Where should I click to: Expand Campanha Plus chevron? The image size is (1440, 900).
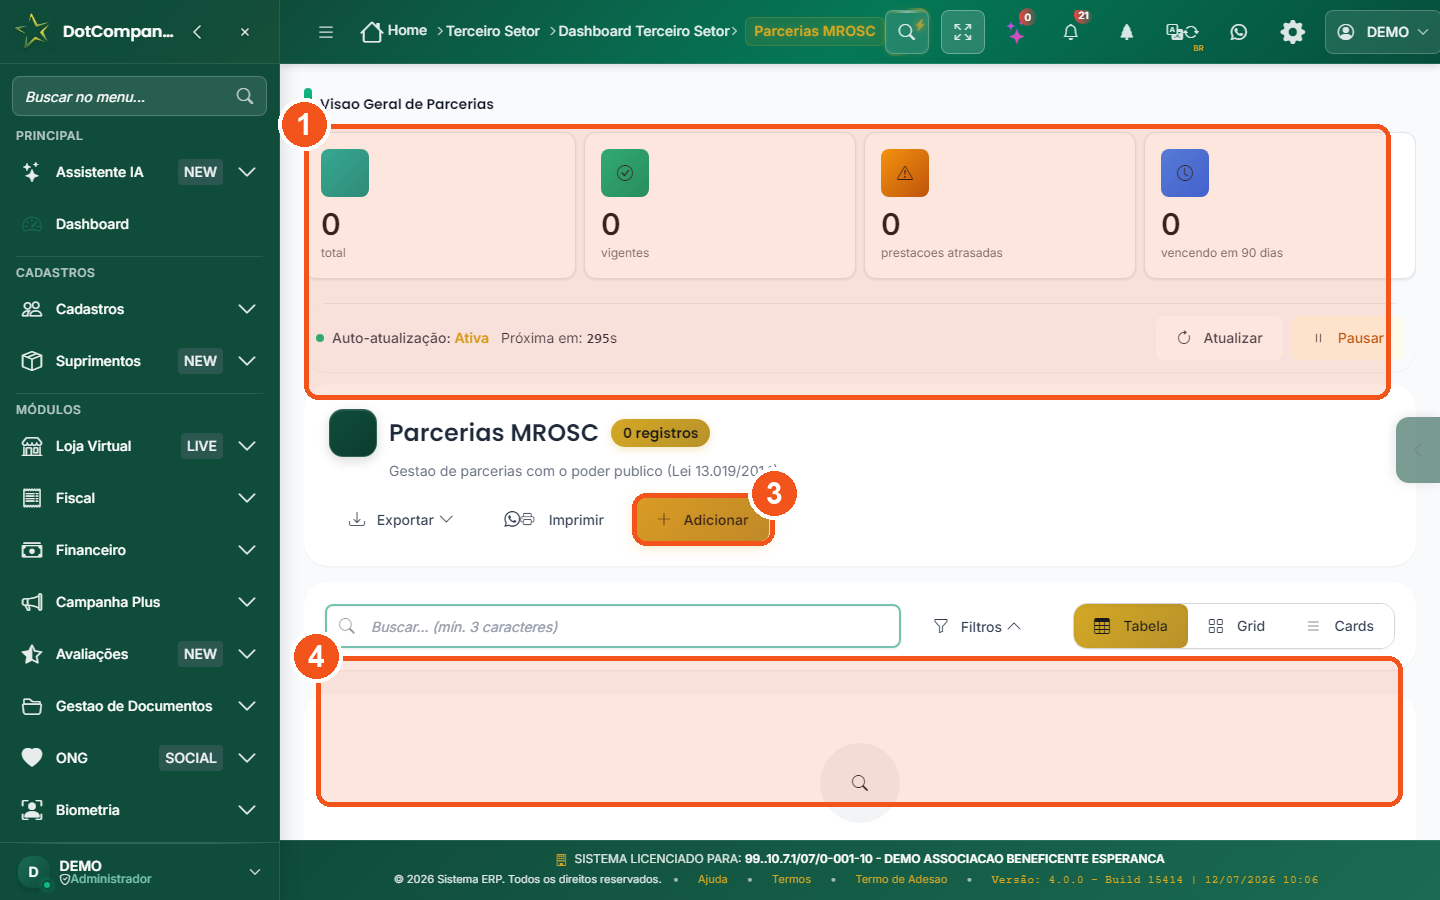(247, 602)
